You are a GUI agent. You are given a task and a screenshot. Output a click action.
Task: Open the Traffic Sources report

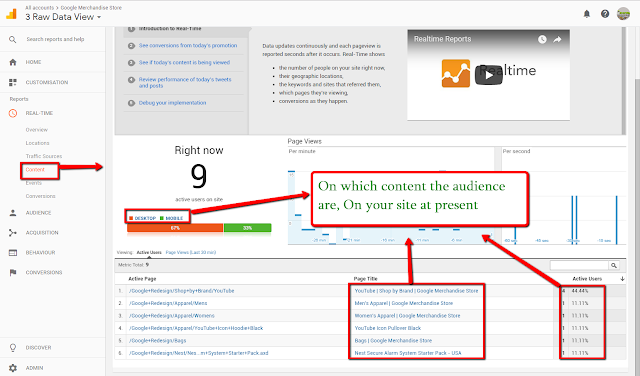point(44,156)
